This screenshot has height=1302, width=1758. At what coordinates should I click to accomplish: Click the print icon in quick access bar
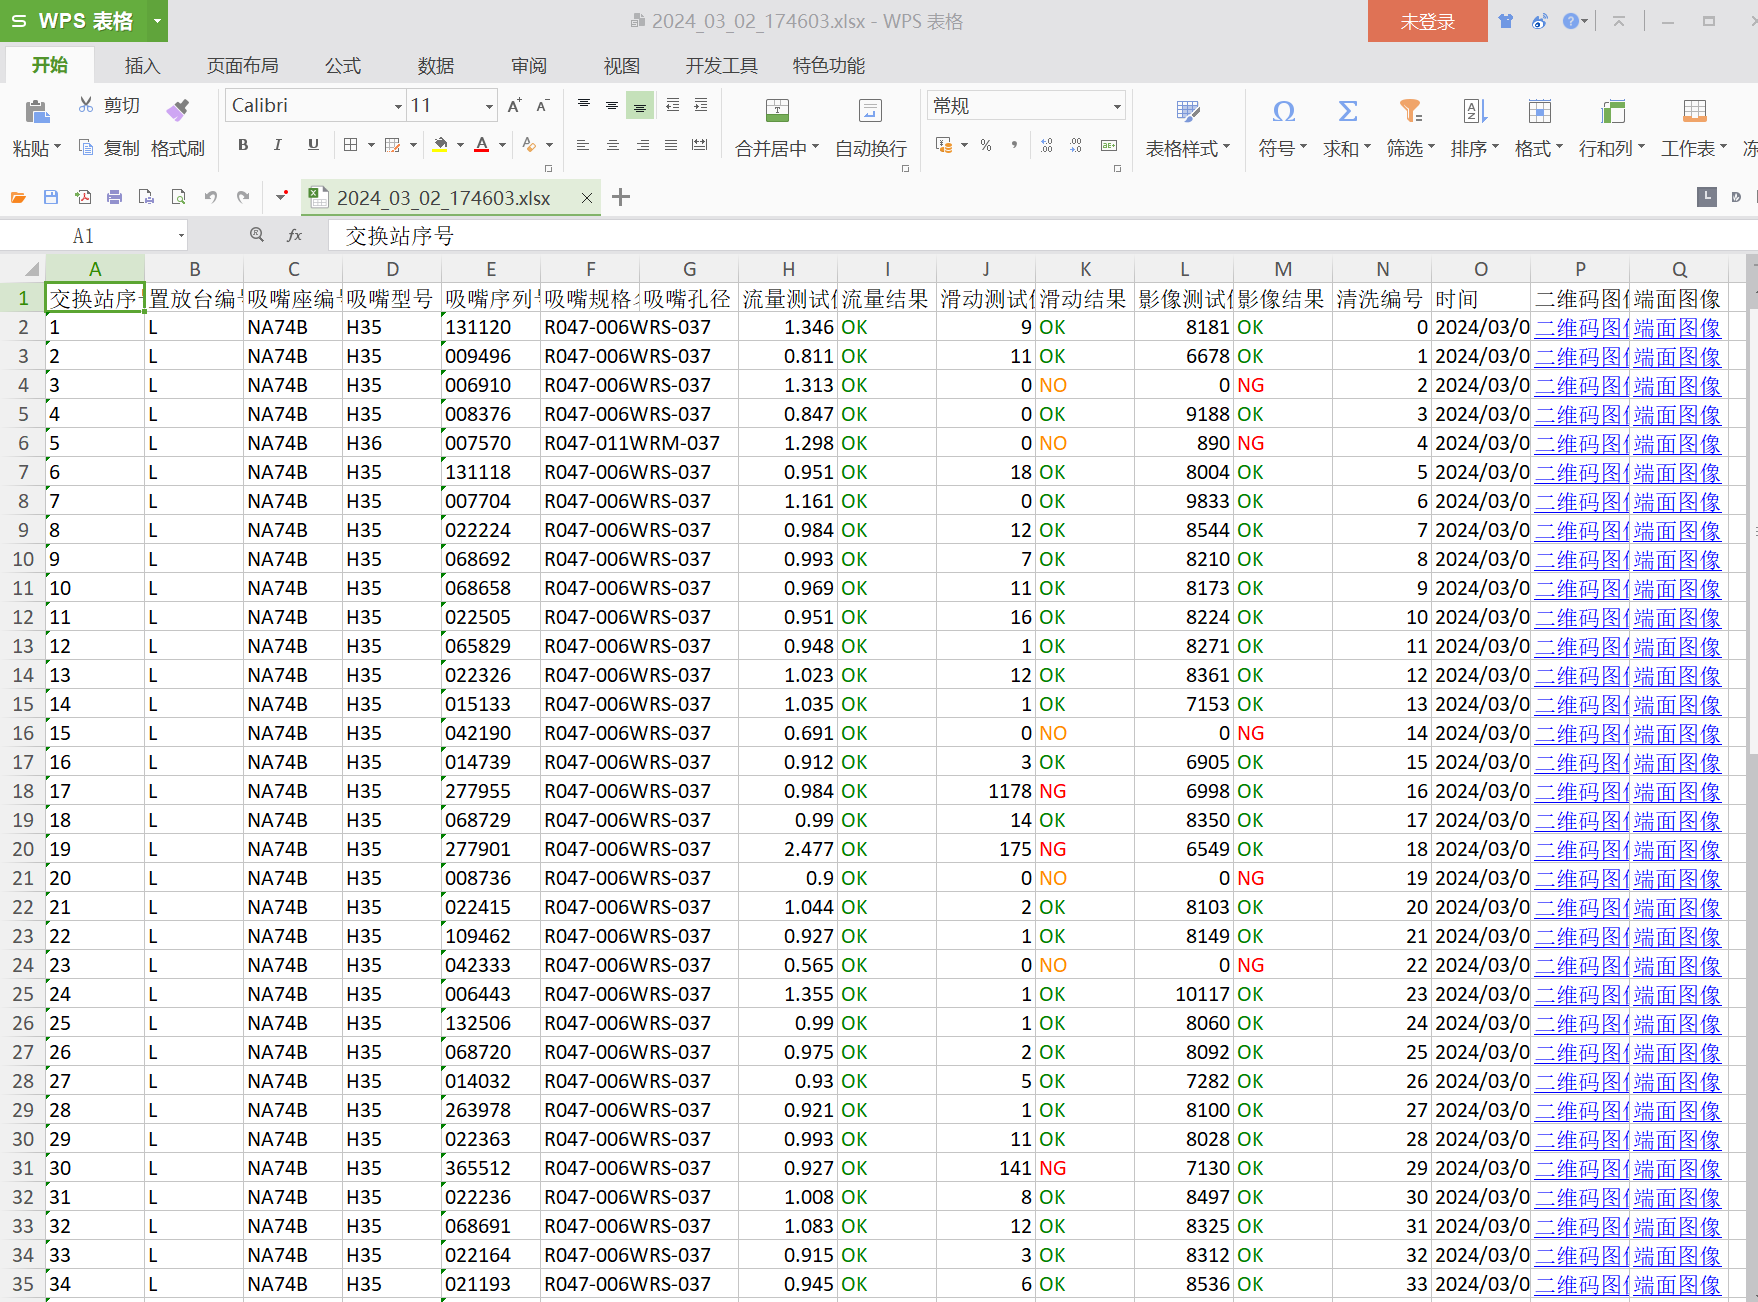pyautogui.click(x=115, y=197)
